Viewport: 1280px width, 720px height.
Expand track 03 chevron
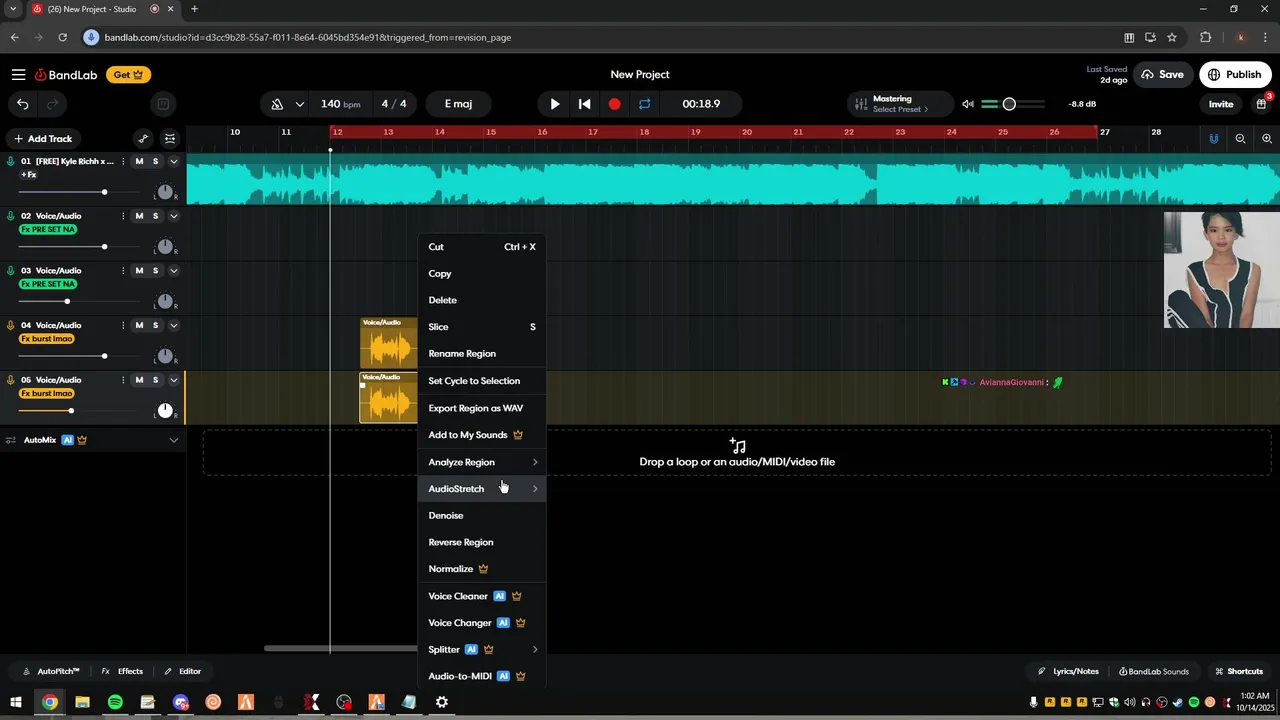click(173, 271)
